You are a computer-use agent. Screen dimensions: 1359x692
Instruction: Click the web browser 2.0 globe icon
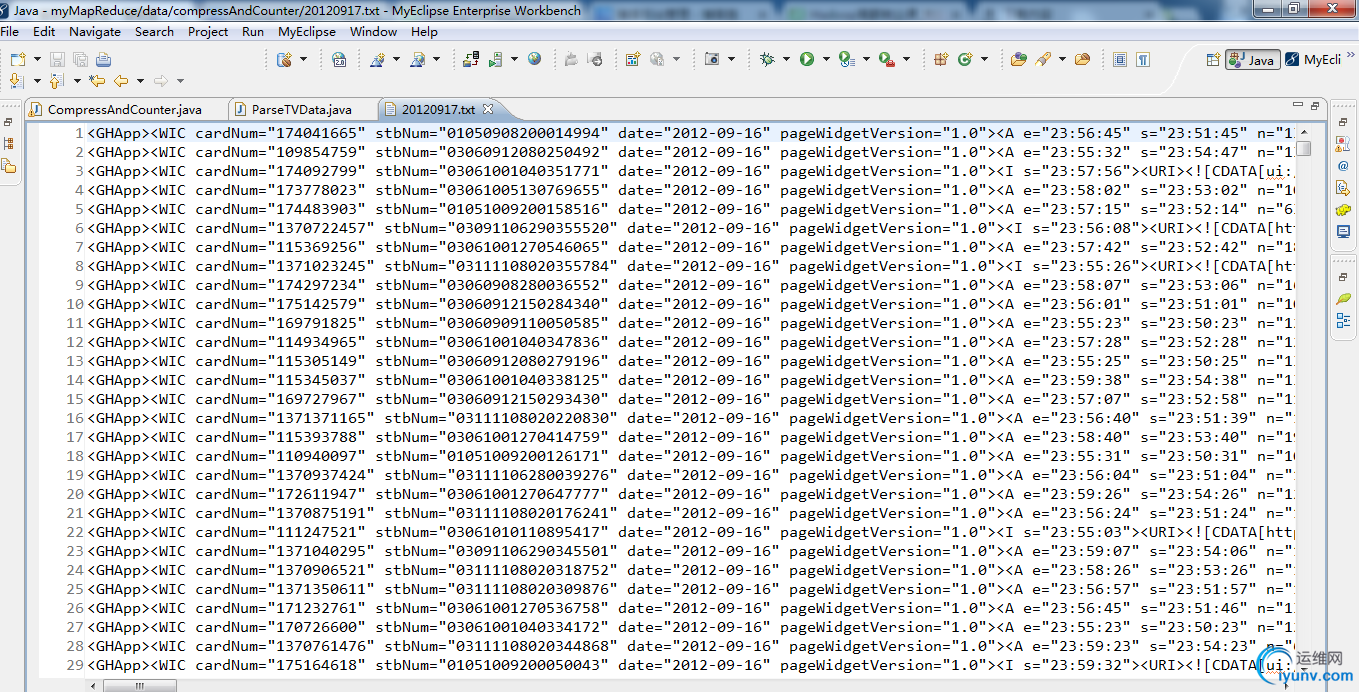click(339, 60)
